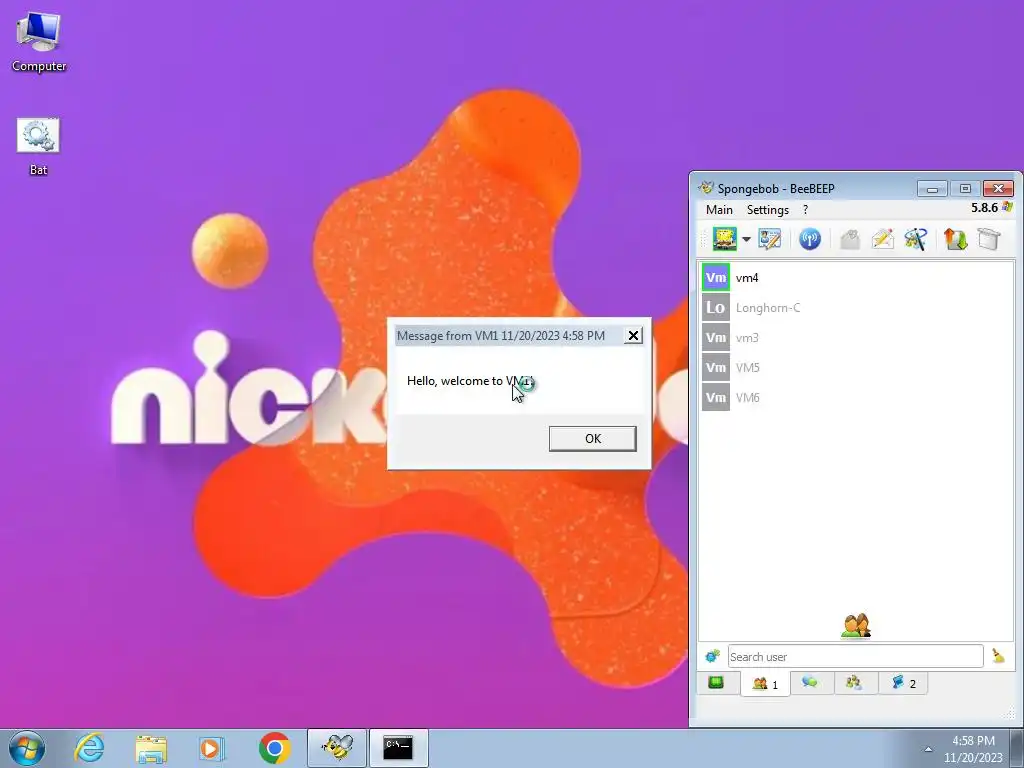Screen dimensions: 1024x768
Task: Click the broom clear icon beside search
Action: pos(998,656)
